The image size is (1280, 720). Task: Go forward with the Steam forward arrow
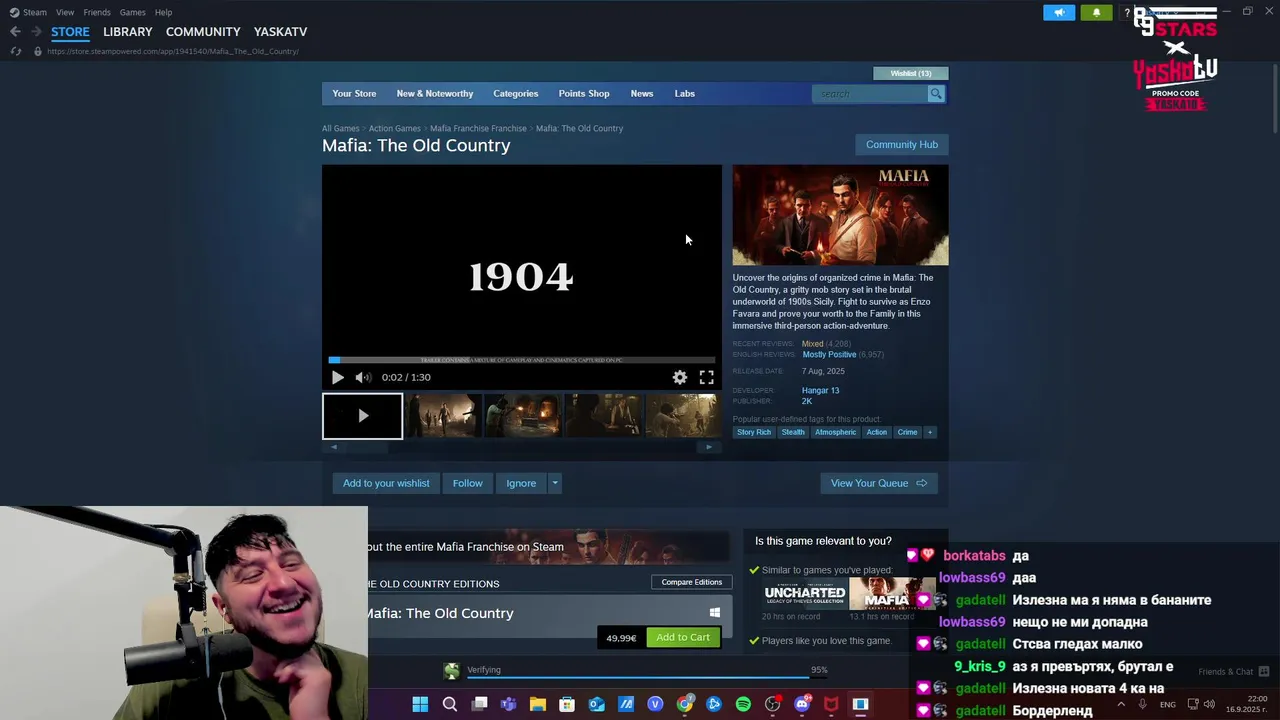point(36,32)
